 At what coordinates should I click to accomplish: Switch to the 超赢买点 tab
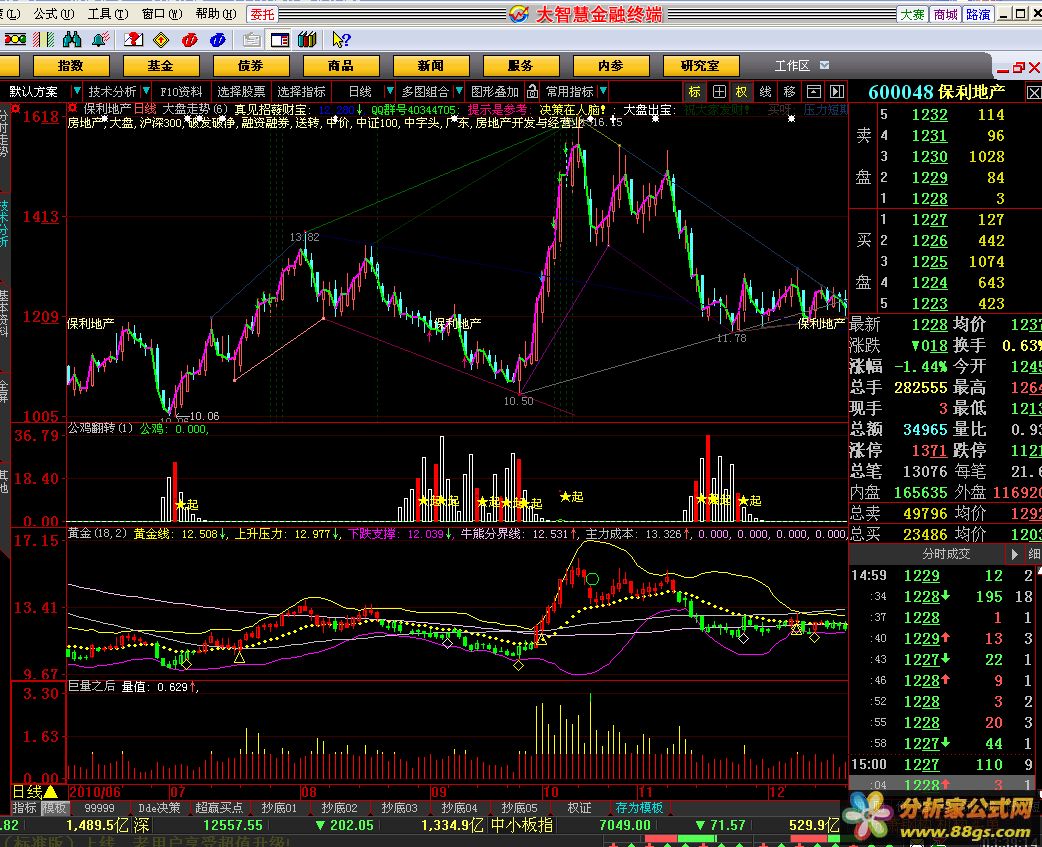tap(219, 808)
